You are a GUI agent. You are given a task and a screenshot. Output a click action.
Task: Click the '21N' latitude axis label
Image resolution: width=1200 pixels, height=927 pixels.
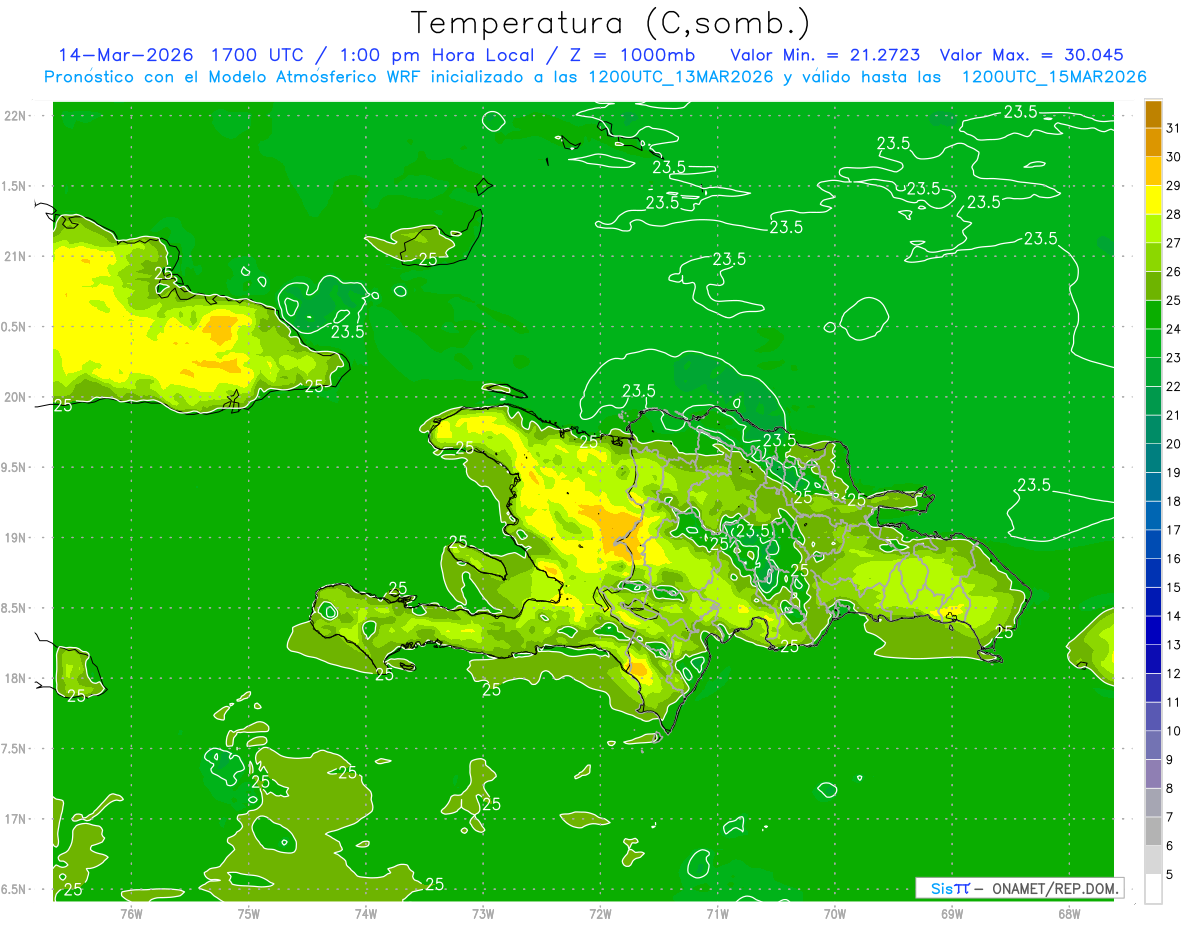click(x=15, y=256)
